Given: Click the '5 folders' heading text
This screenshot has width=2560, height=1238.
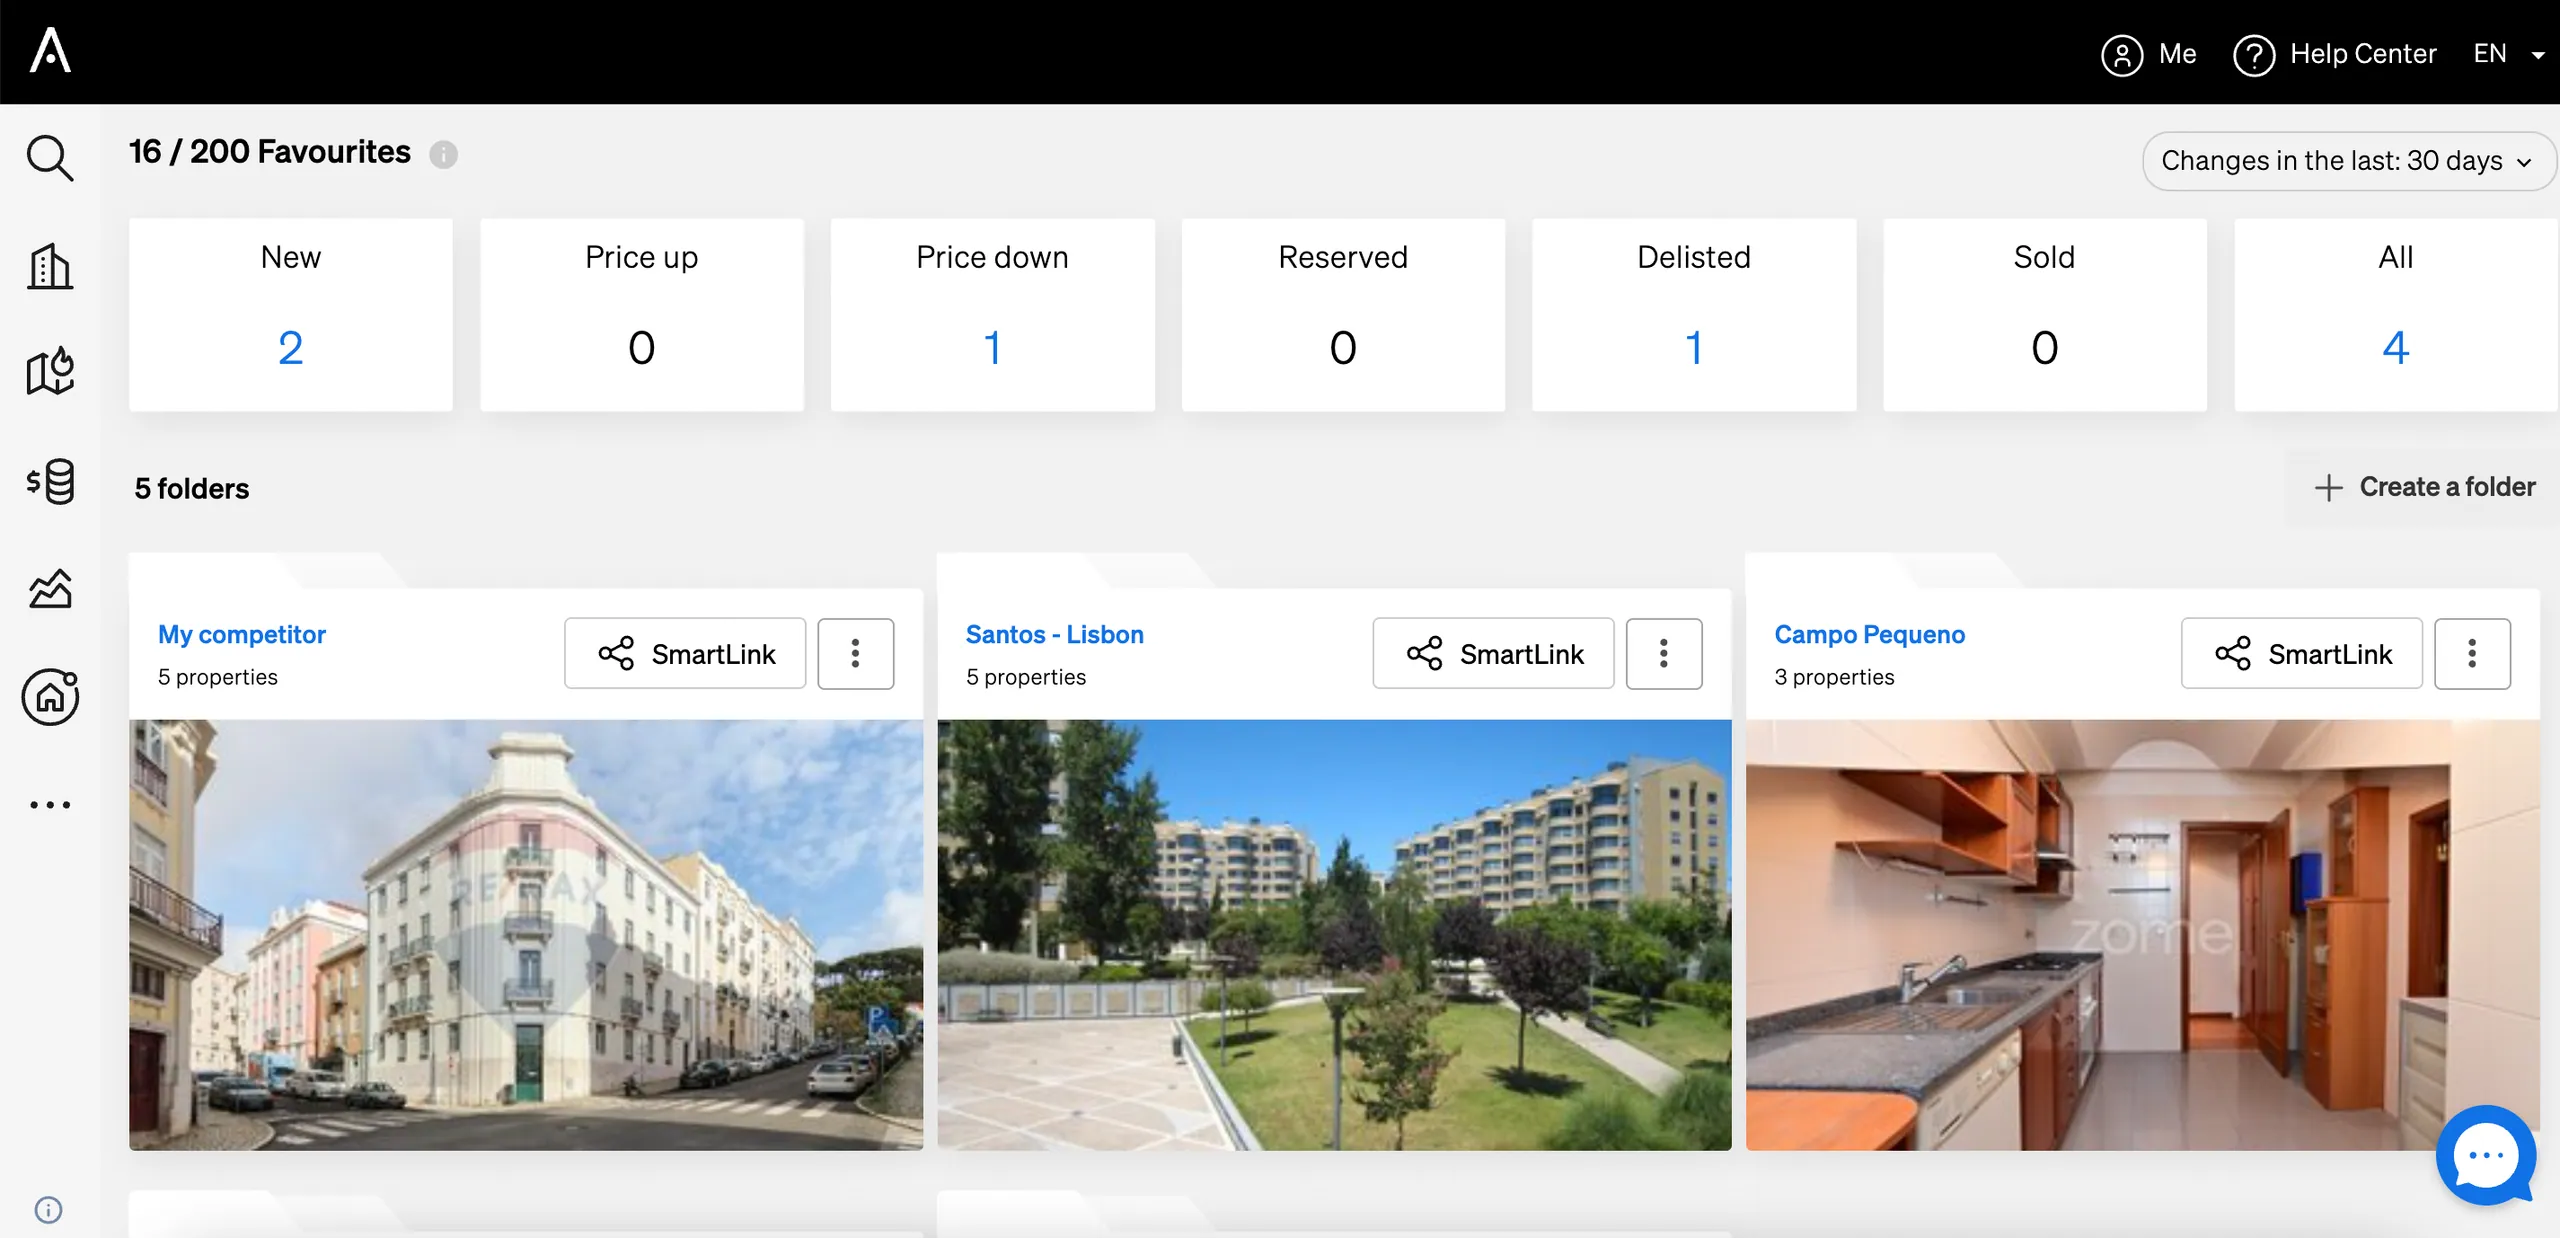Looking at the screenshot, I should click(x=192, y=489).
